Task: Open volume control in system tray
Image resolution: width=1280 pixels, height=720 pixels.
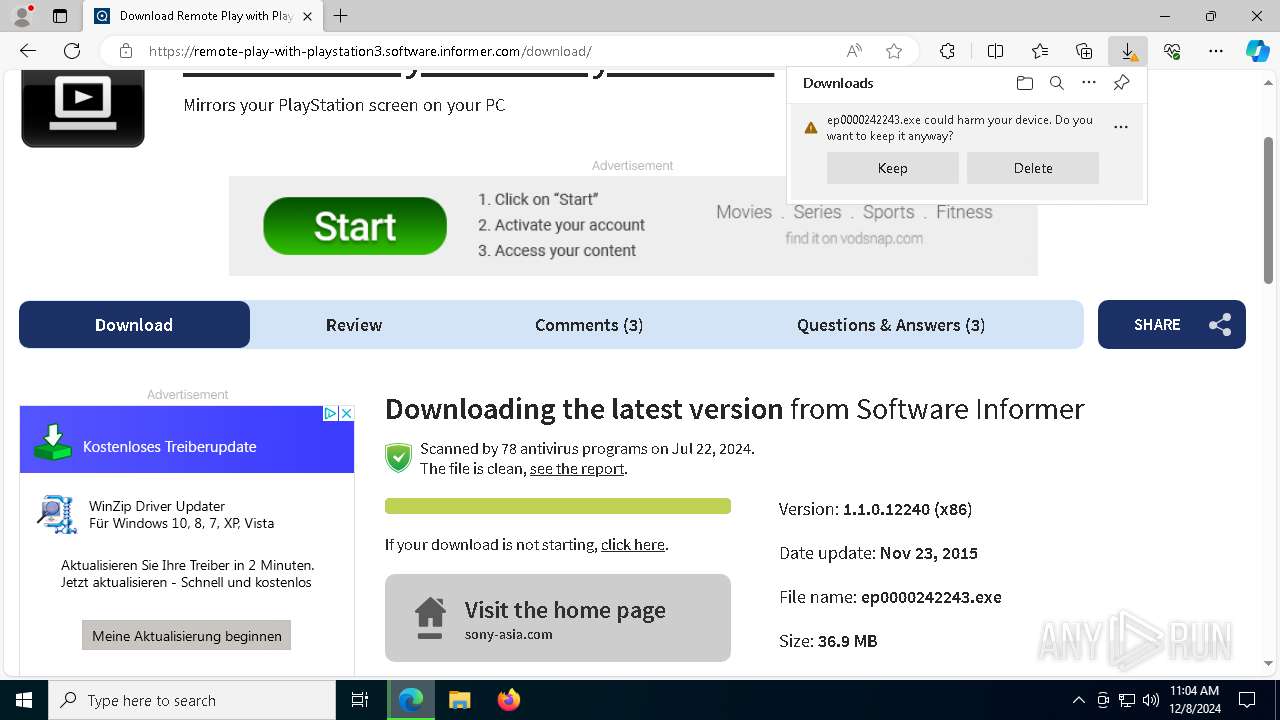Action: 1150,700
